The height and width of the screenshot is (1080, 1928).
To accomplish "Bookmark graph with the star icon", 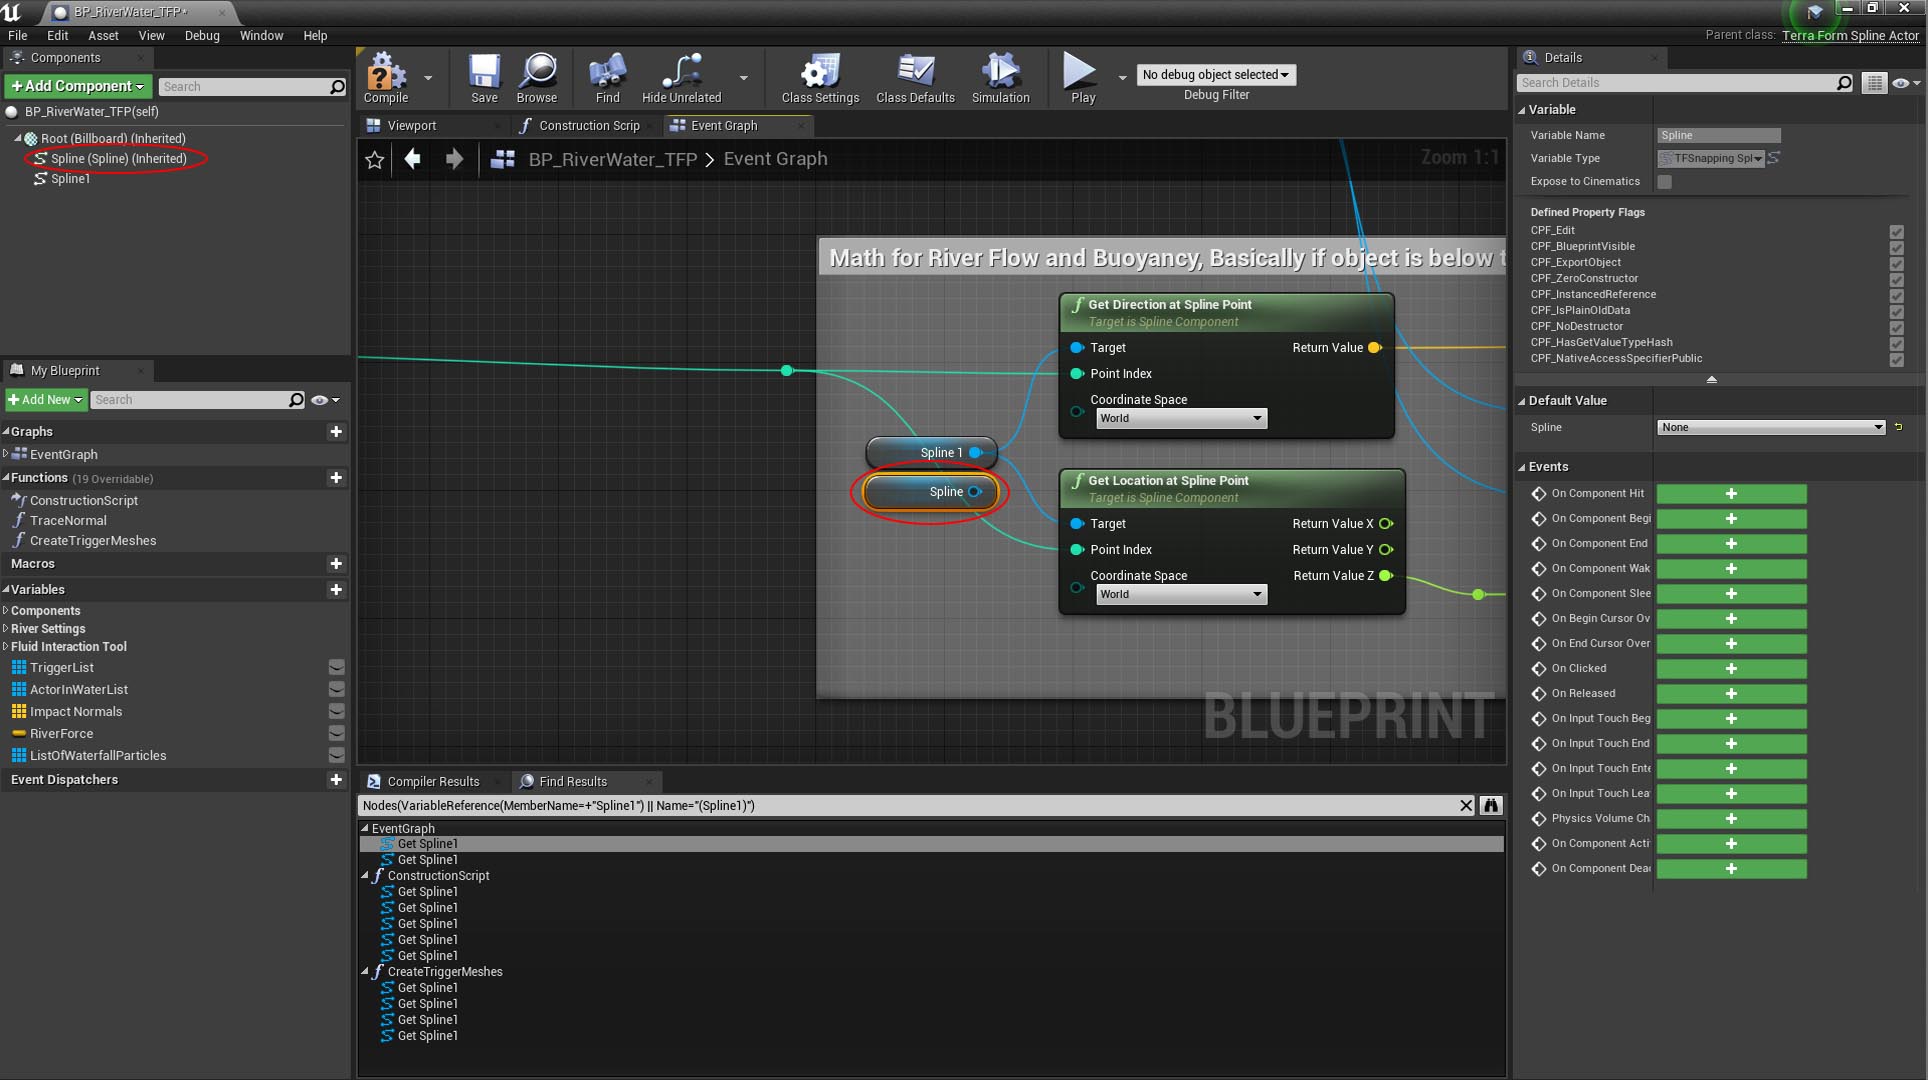I will [x=375, y=159].
